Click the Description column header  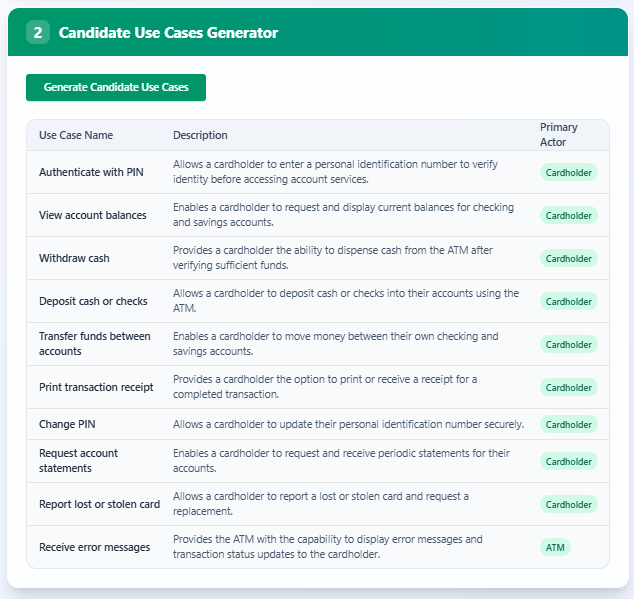pyautogui.click(x=200, y=135)
